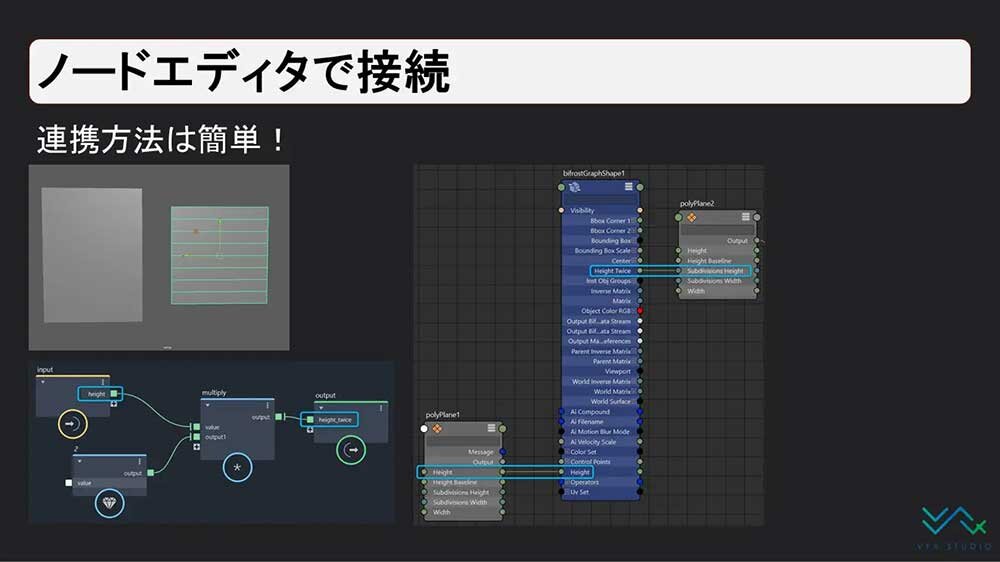Expand the Center attribute
Viewport: 1000px width, 562px height.
click(x=633, y=261)
